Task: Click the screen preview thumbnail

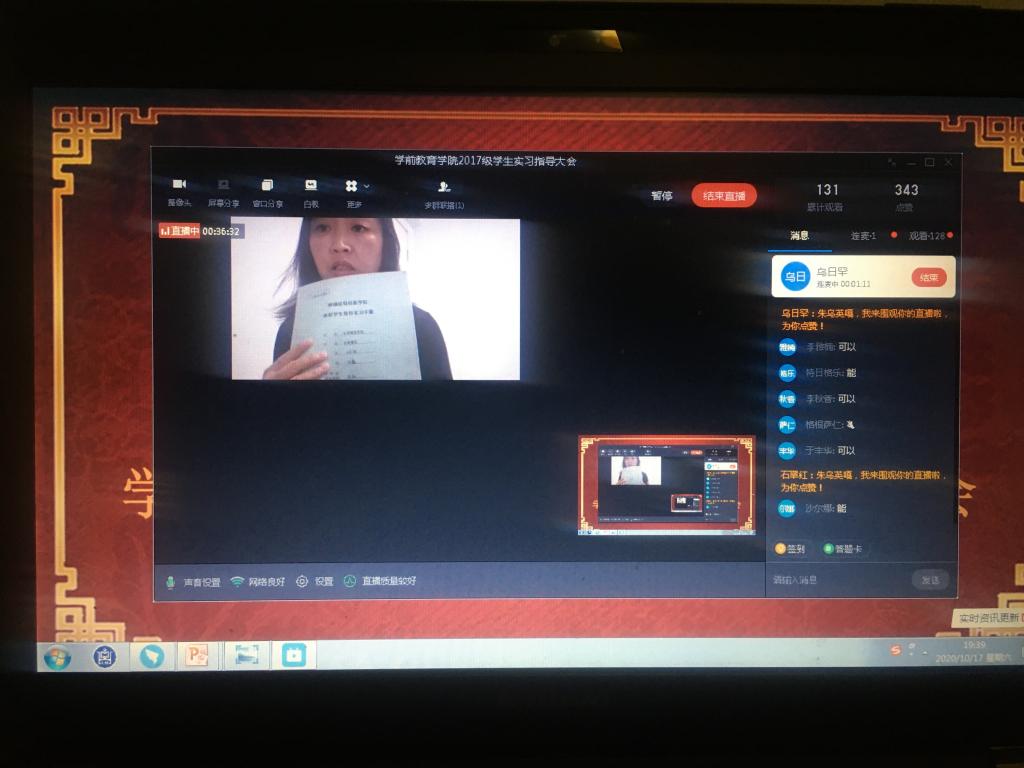Action: point(666,483)
